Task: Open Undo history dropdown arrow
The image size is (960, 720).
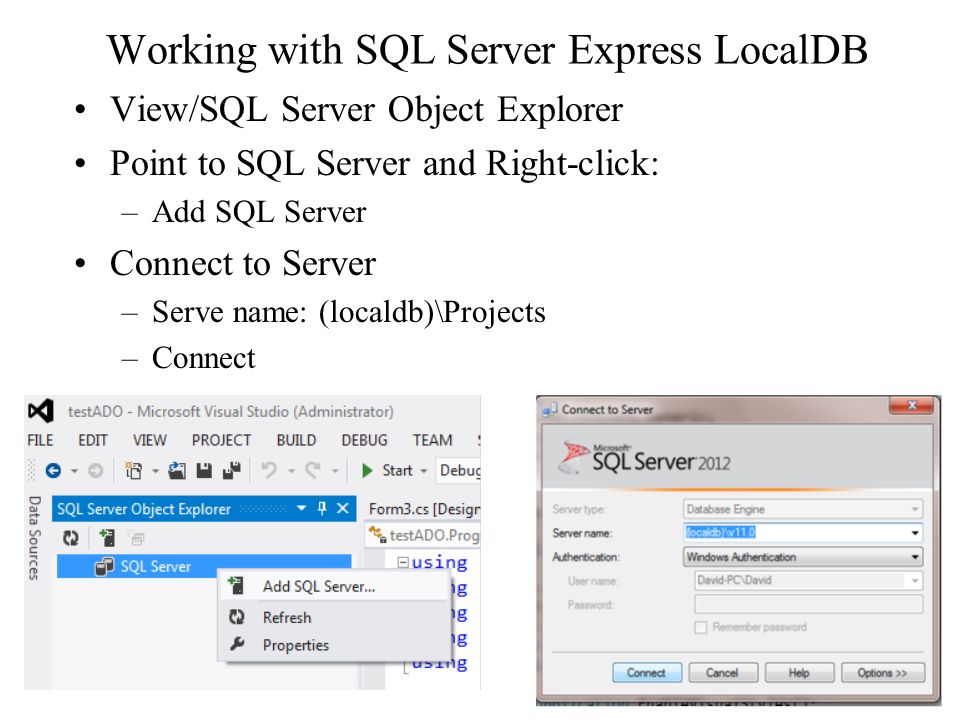Action: (x=291, y=471)
